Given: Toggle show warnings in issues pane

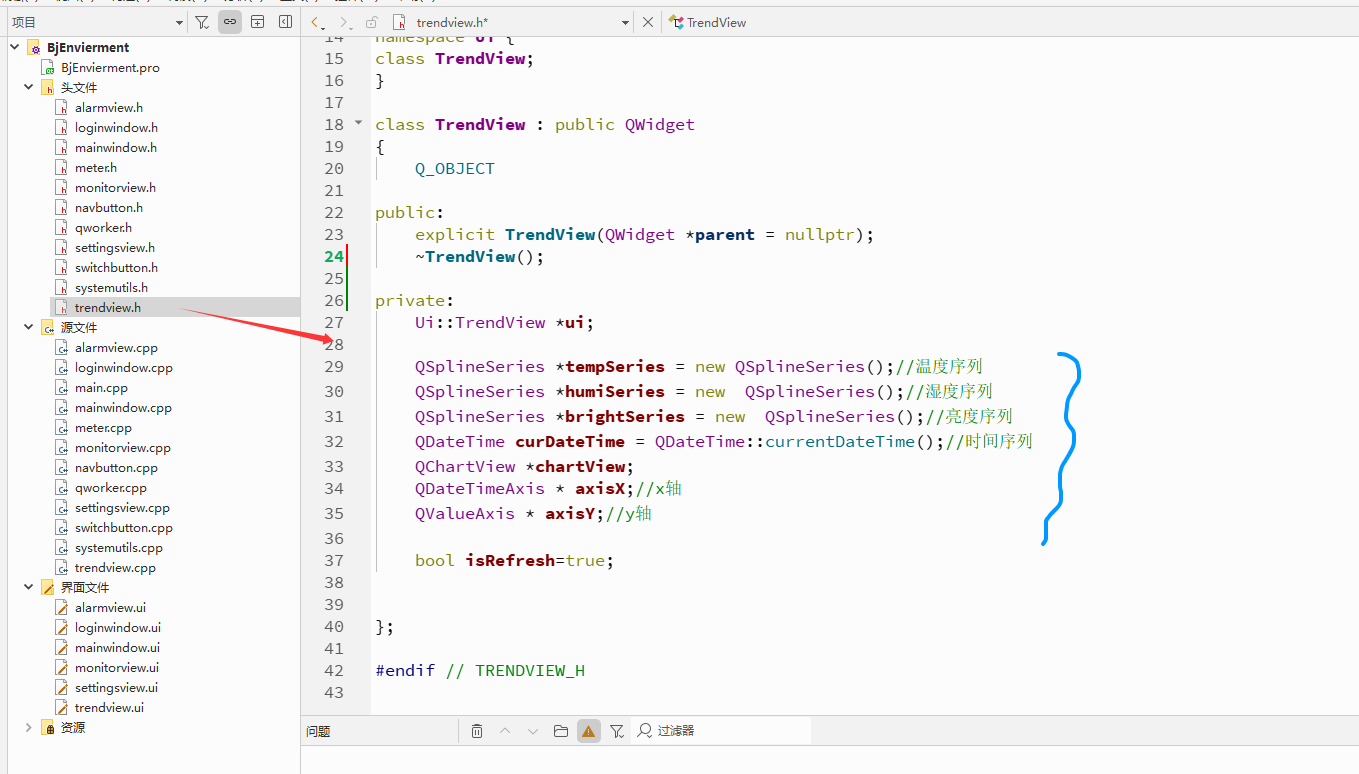Looking at the screenshot, I should tap(588, 731).
